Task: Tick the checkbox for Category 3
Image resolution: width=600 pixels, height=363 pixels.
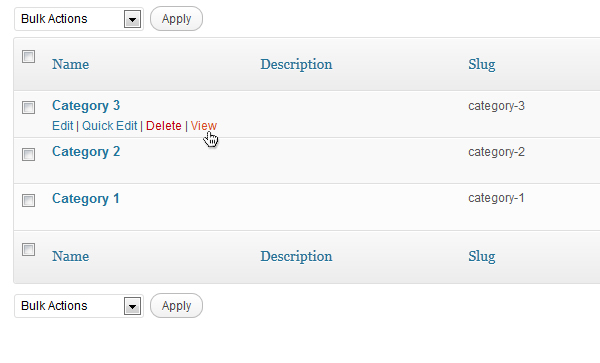Action: click(28, 107)
